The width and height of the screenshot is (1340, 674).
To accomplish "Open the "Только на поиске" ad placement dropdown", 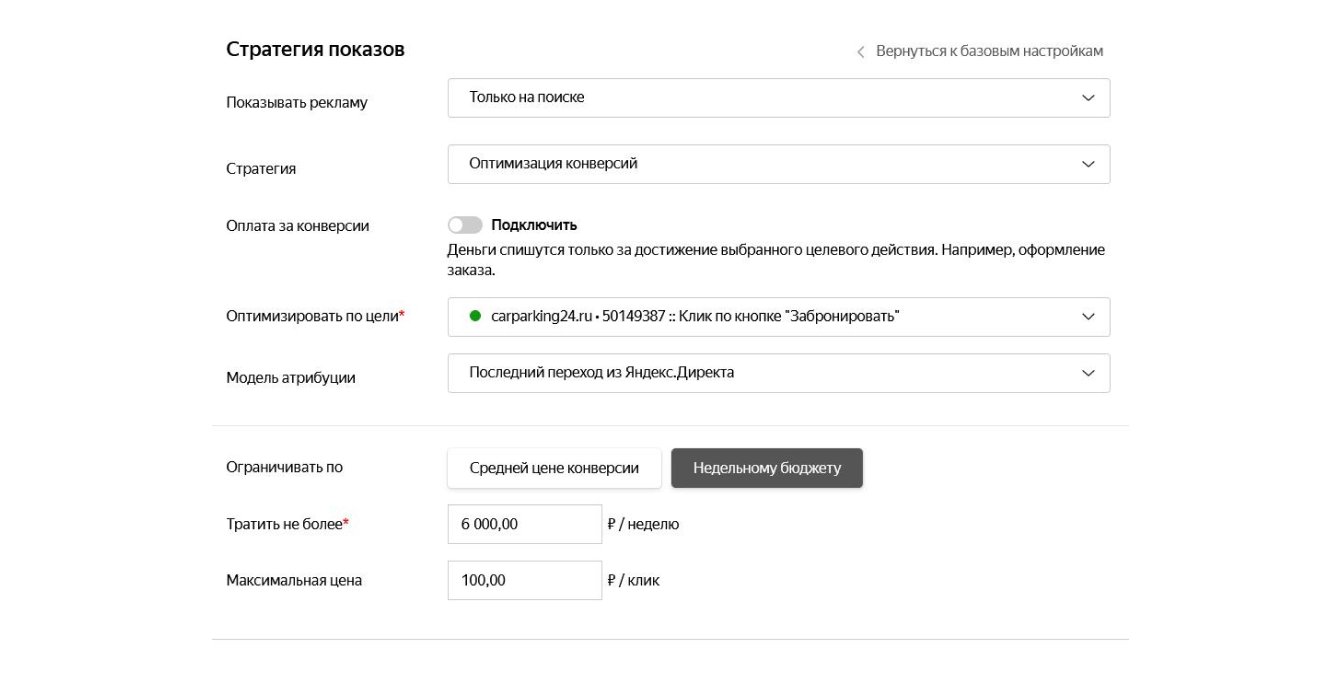I will 760,98.
